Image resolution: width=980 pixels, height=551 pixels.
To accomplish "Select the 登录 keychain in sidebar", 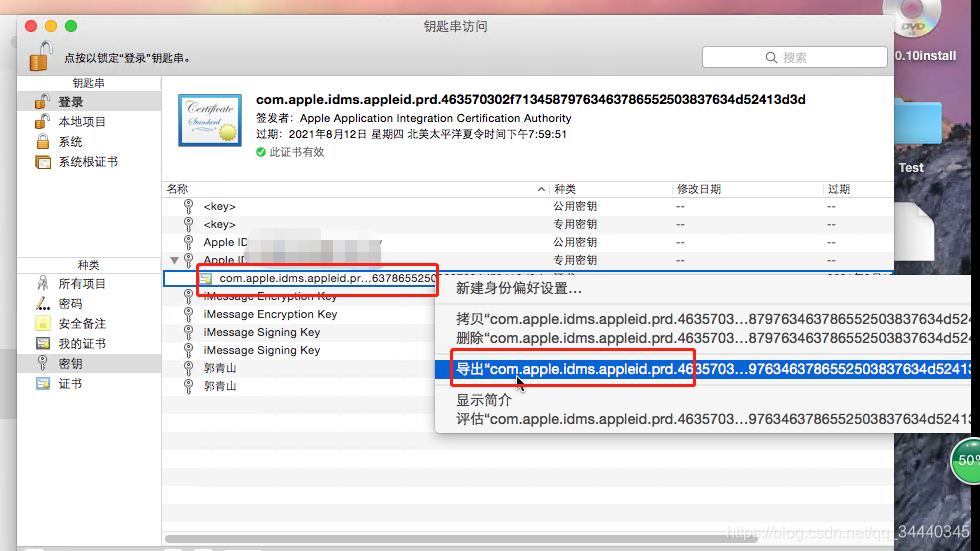I will click(x=89, y=102).
